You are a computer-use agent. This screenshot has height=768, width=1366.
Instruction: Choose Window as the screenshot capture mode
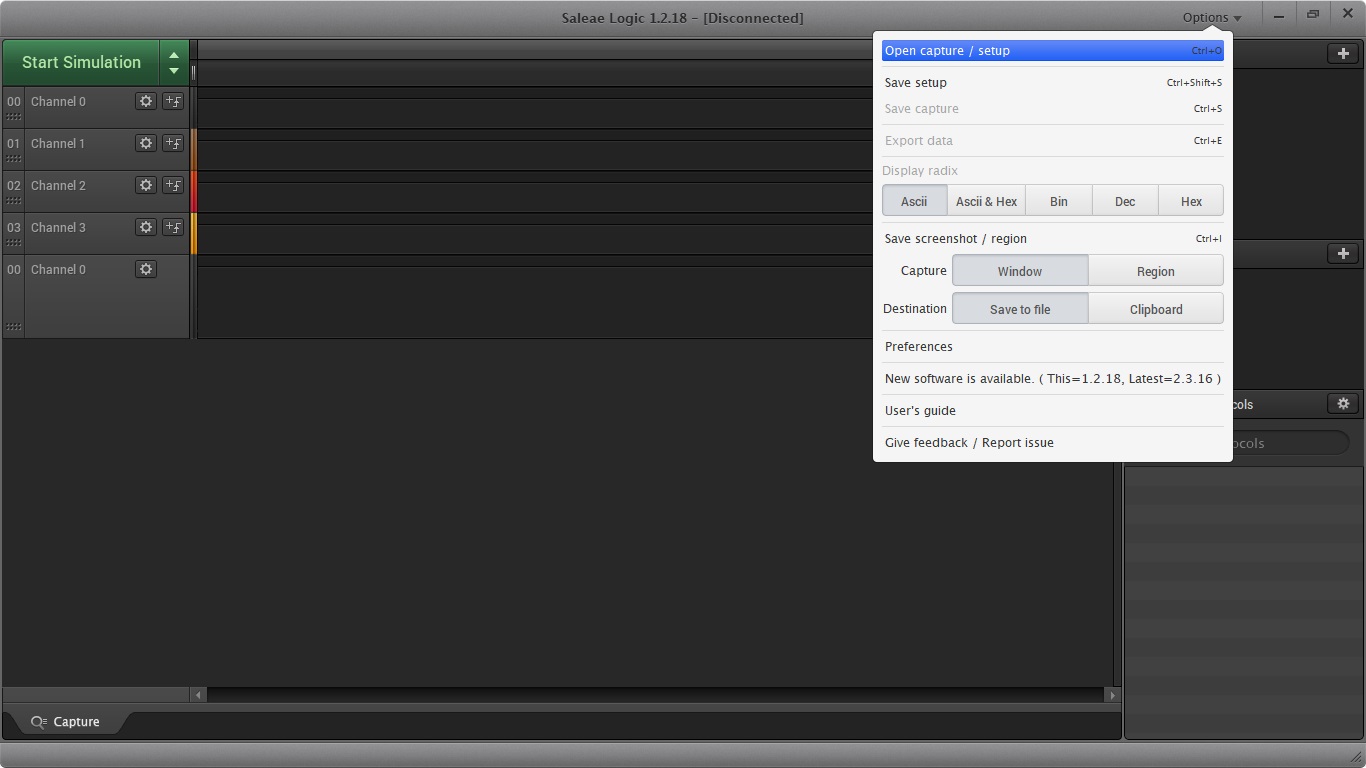point(1020,271)
